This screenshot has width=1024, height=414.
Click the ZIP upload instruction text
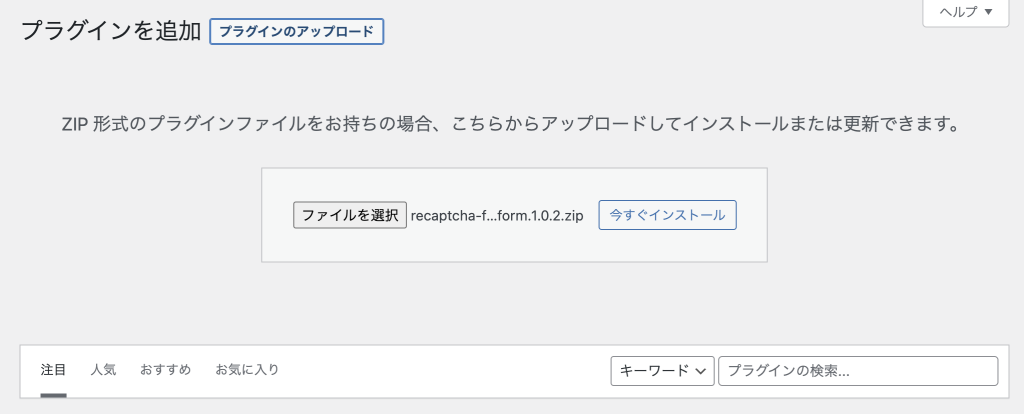(x=511, y=124)
